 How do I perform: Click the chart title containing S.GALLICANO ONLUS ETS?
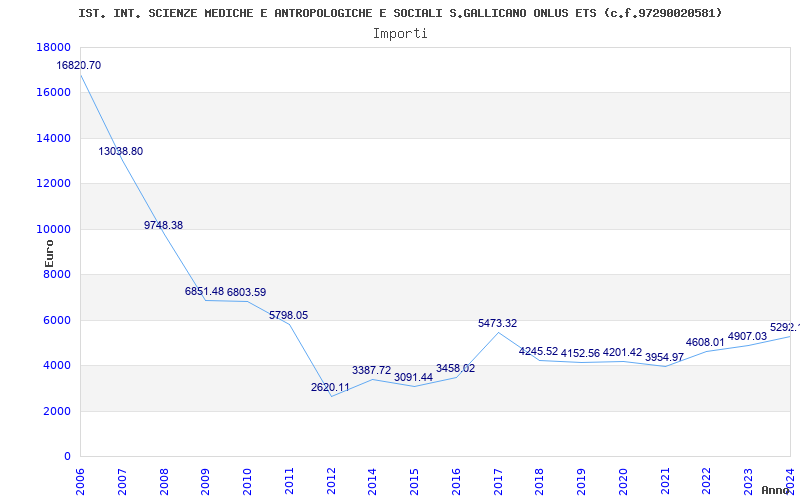(400, 13)
